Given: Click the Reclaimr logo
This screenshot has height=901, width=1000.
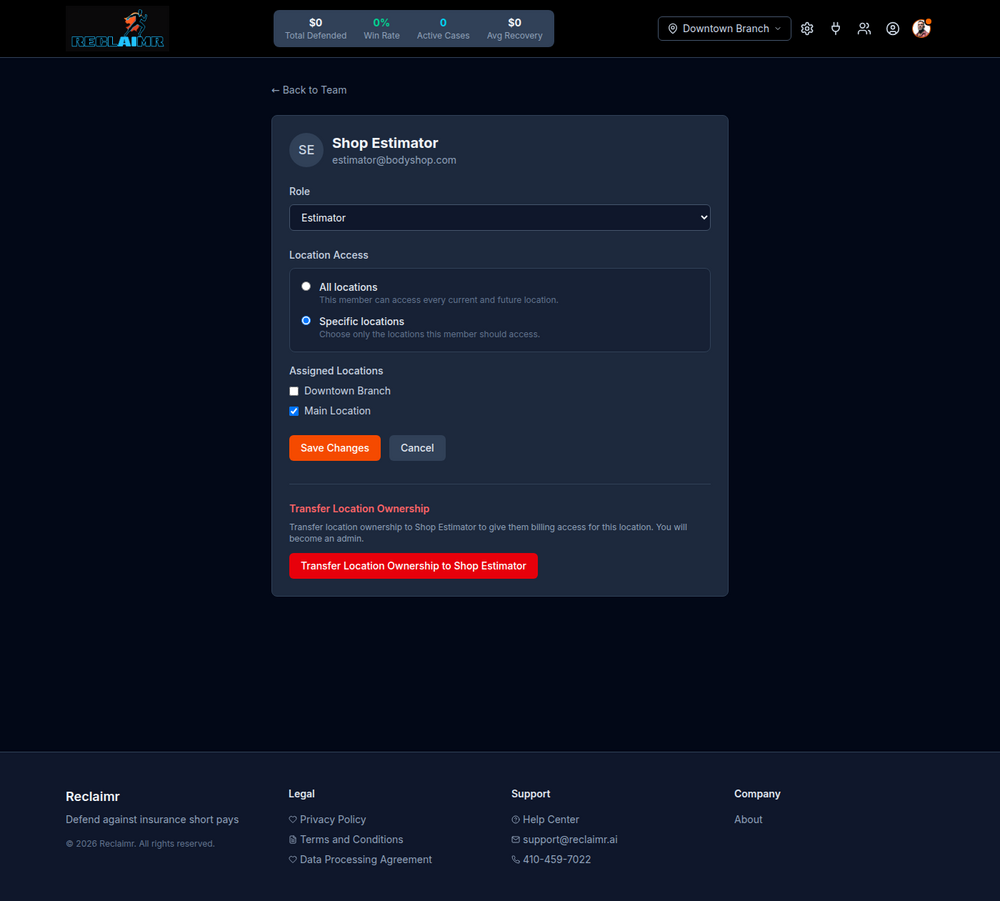Looking at the screenshot, I should tap(117, 29).
